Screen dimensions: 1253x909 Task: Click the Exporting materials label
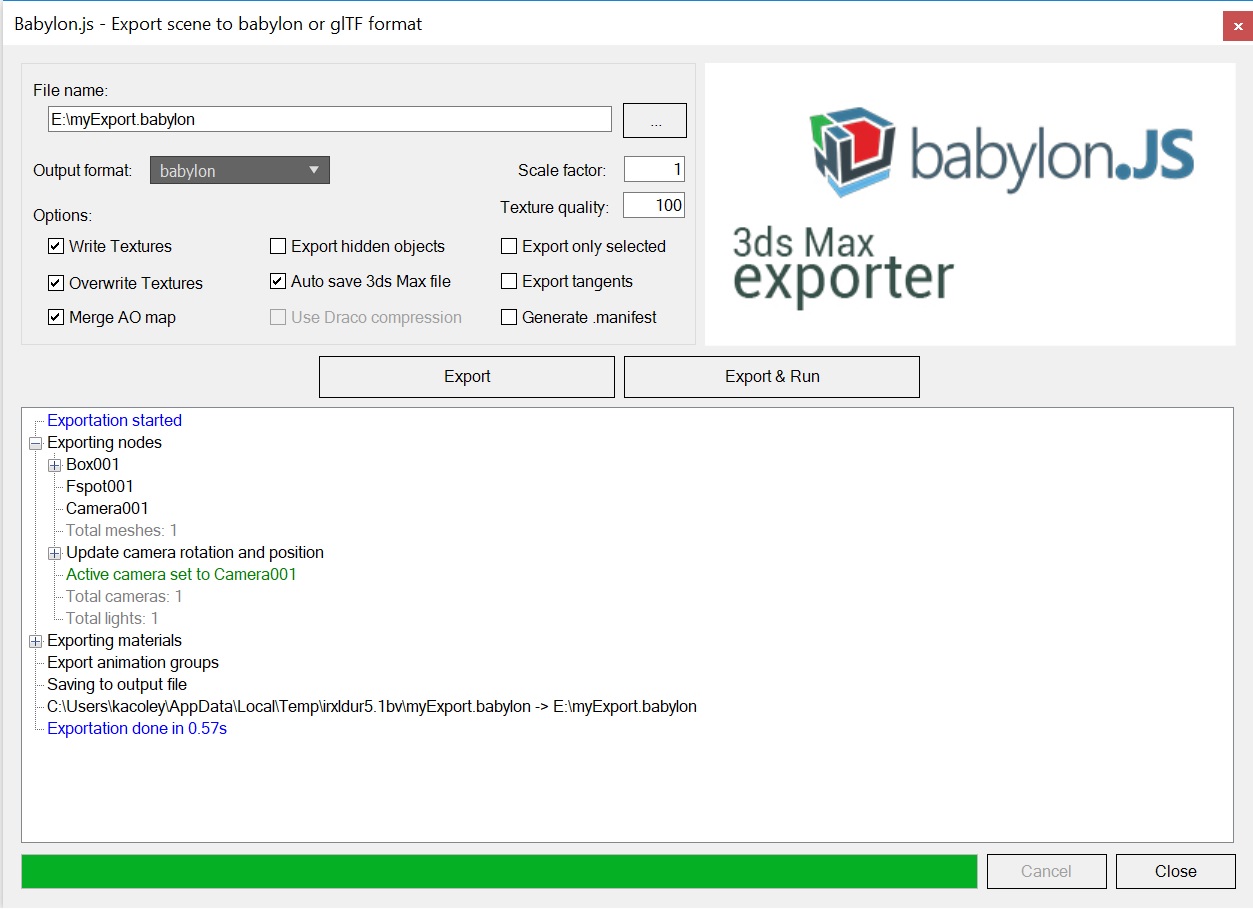[x=114, y=640]
